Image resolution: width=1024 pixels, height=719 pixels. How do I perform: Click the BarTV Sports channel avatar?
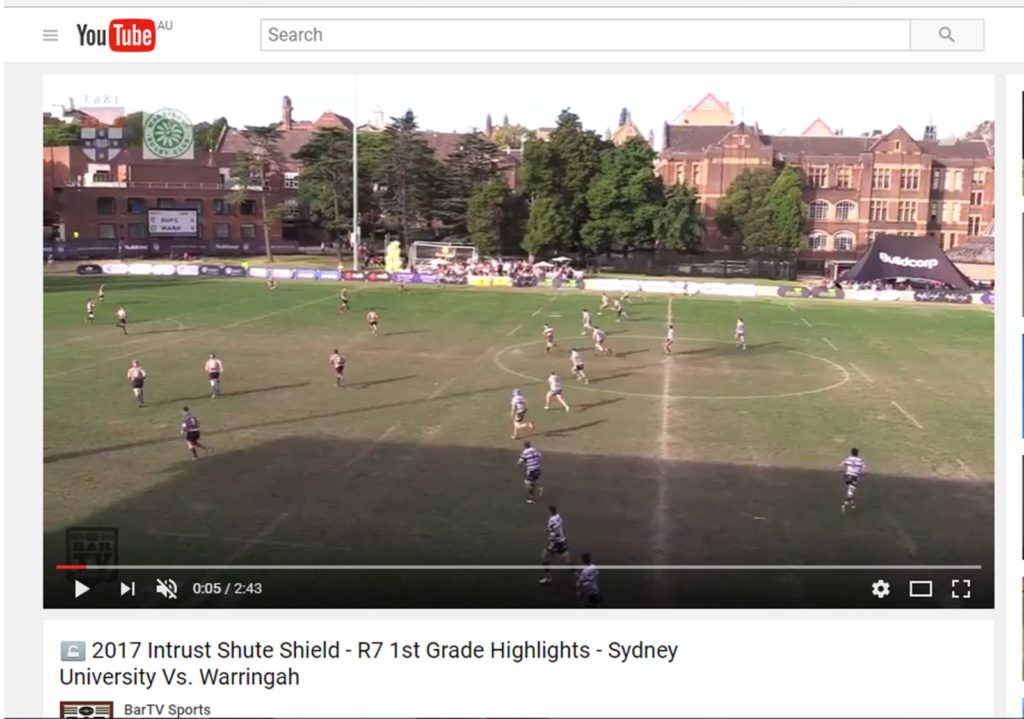pyautogui.click(x=86, y=711)
